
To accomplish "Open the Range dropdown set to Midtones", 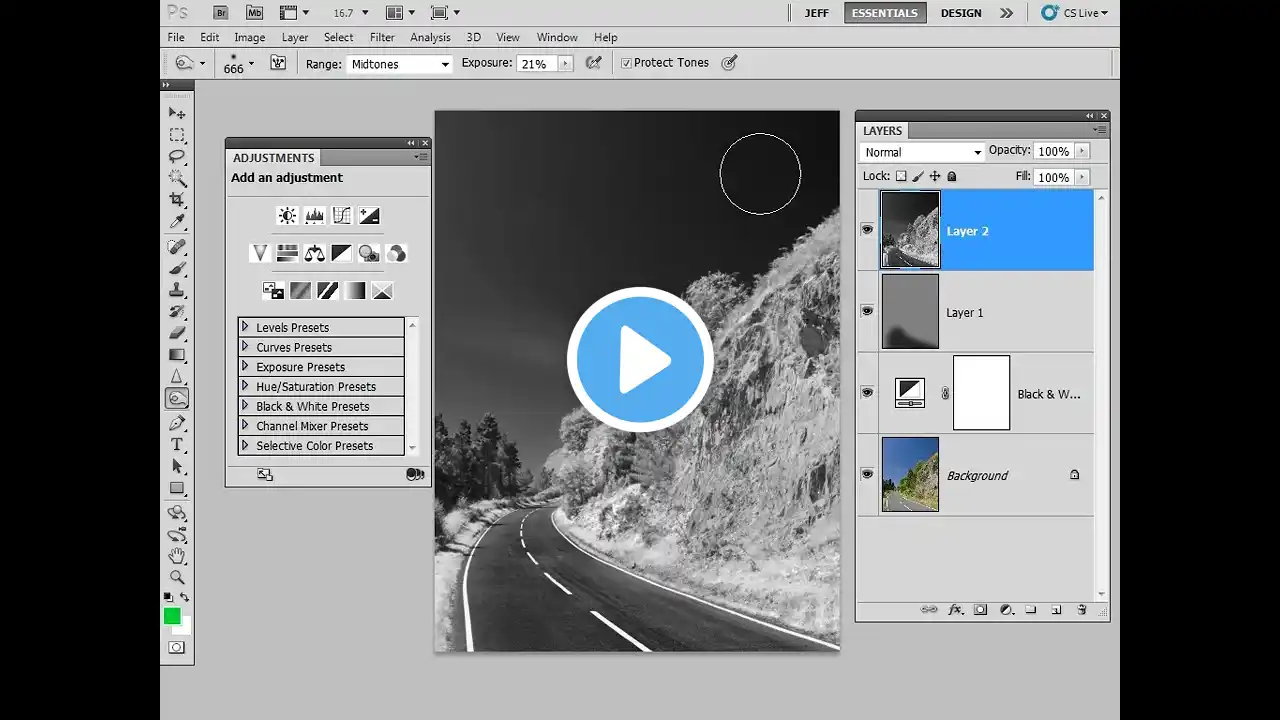I will click(399, 64).
